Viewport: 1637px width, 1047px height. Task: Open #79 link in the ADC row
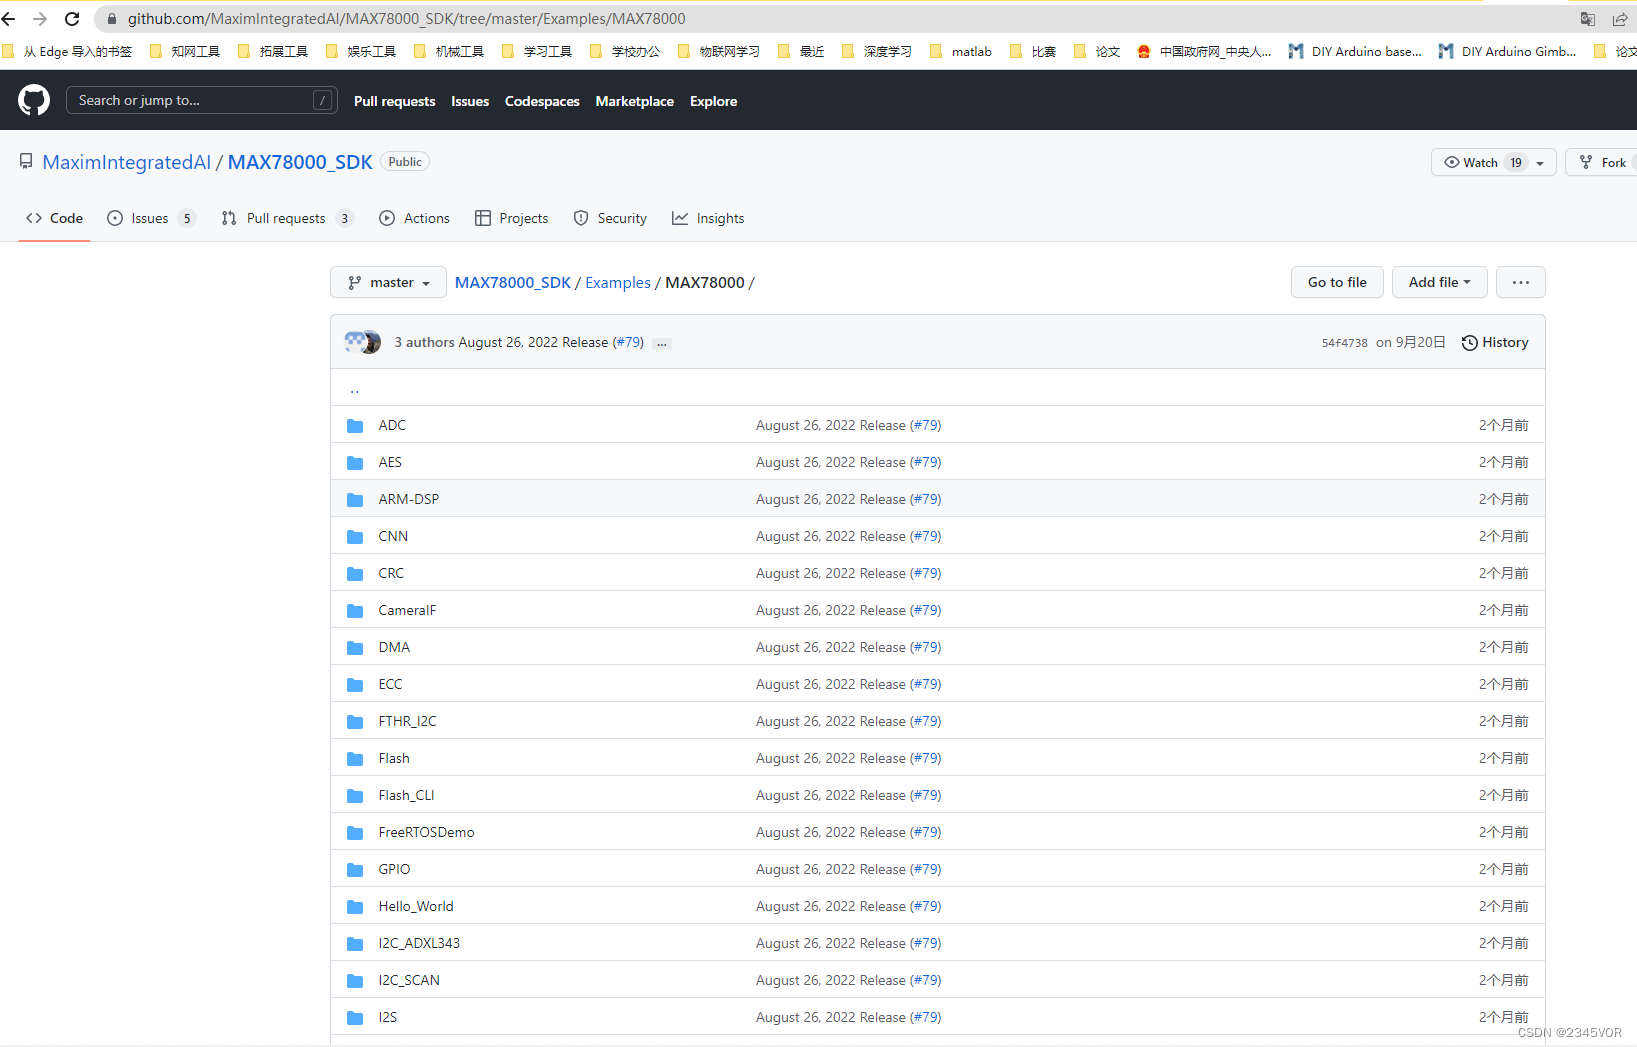(x=926, y=425)
